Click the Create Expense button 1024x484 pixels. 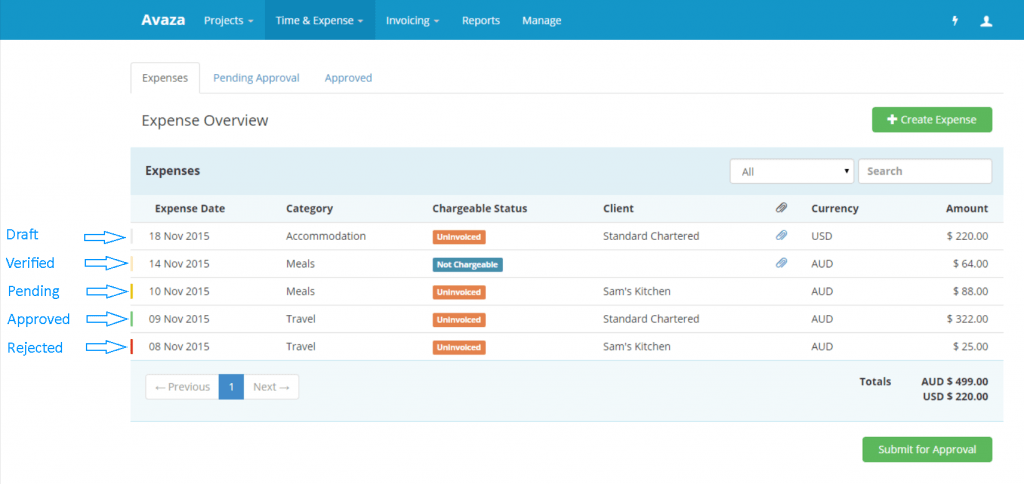pos(932,120)
